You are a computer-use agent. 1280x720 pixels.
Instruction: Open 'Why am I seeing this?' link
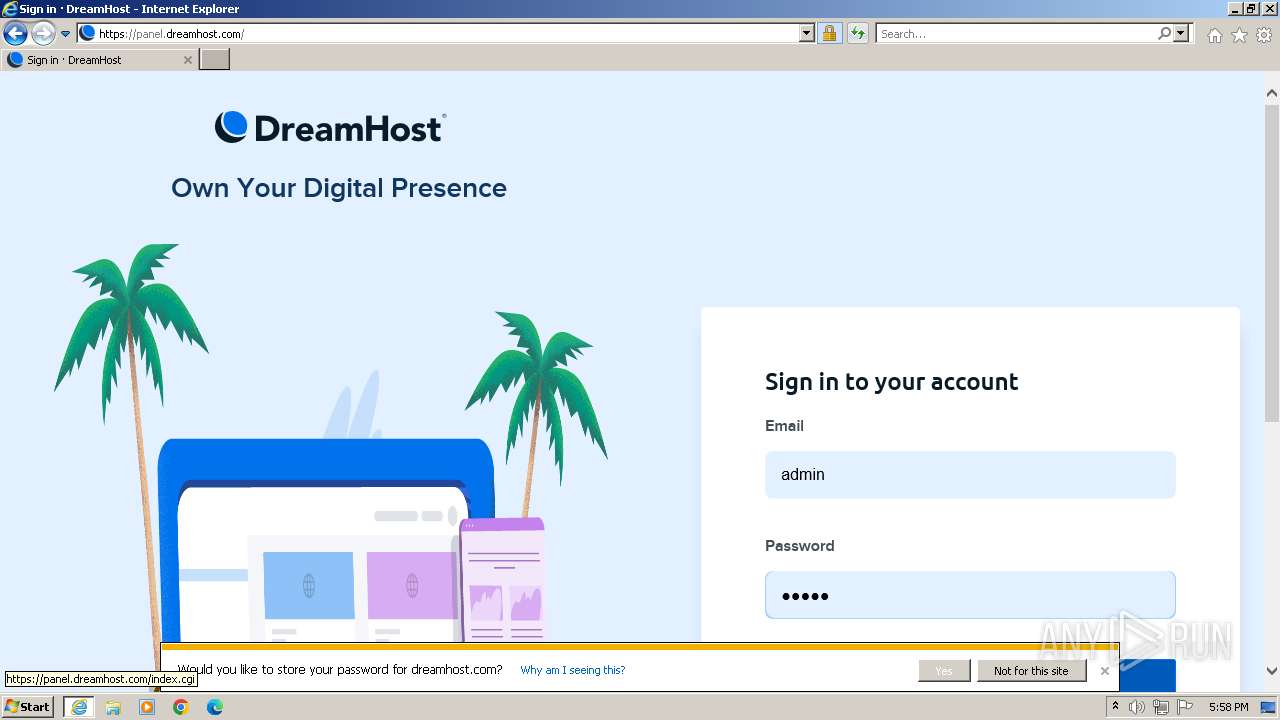click(573, 670)
